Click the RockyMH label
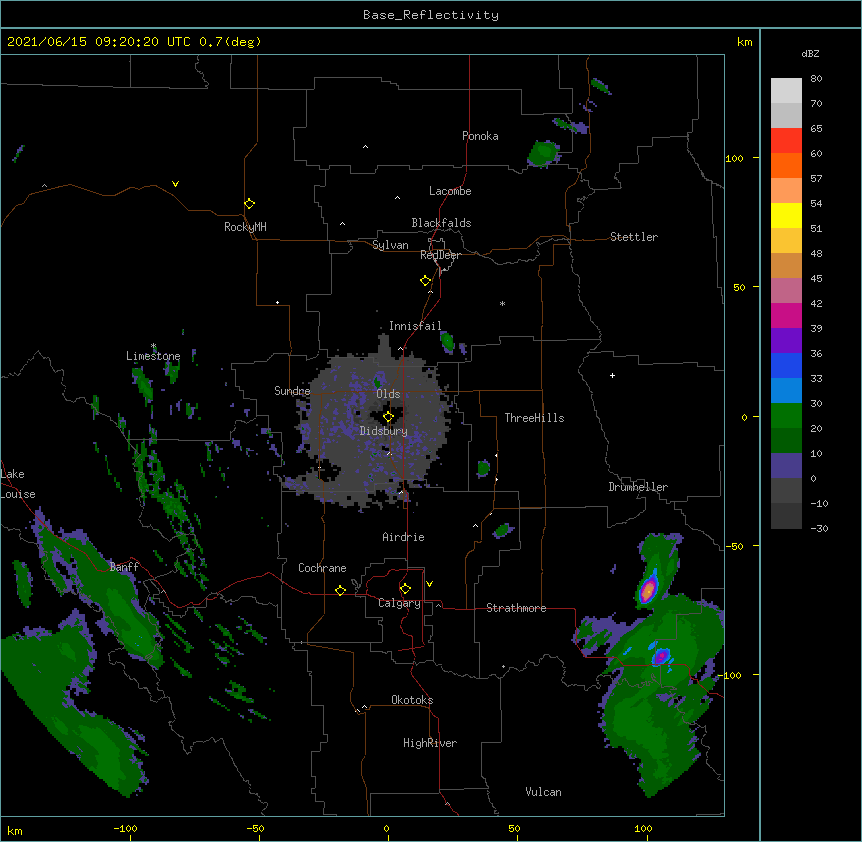Image resolution: width=862 pixels, height=842 pixels. click(245, 227)
